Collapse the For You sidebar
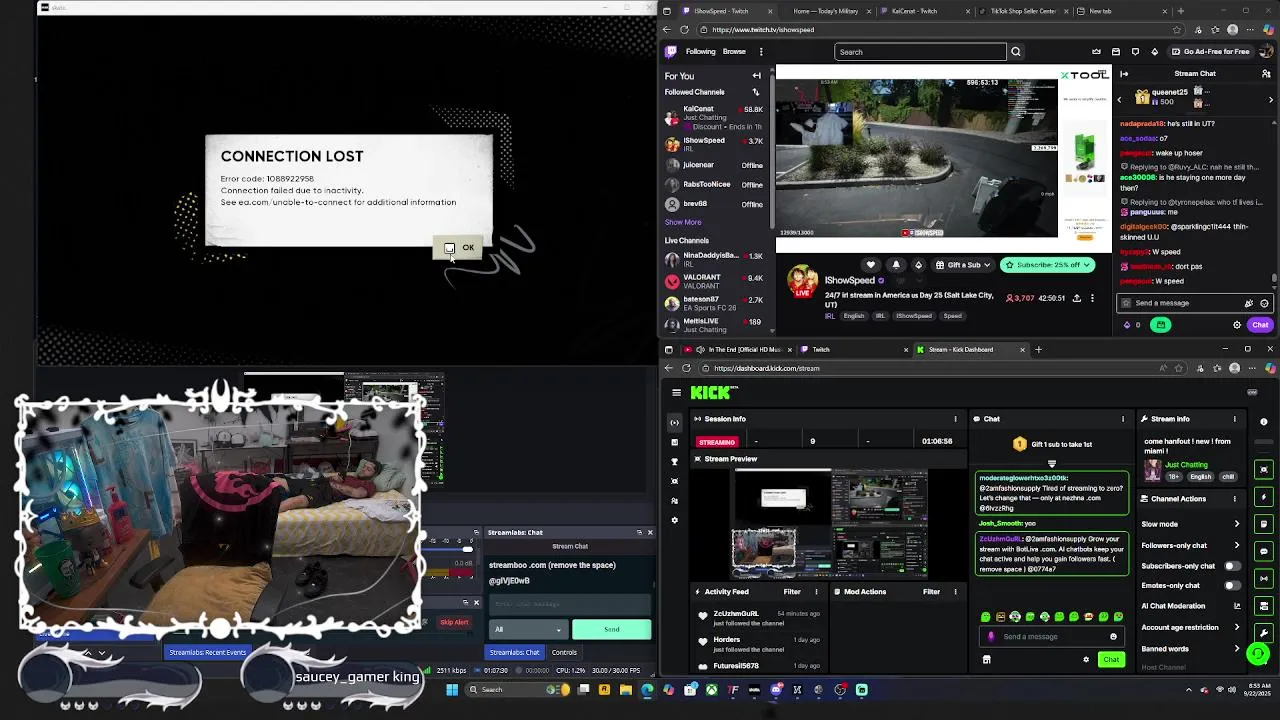 756,76
